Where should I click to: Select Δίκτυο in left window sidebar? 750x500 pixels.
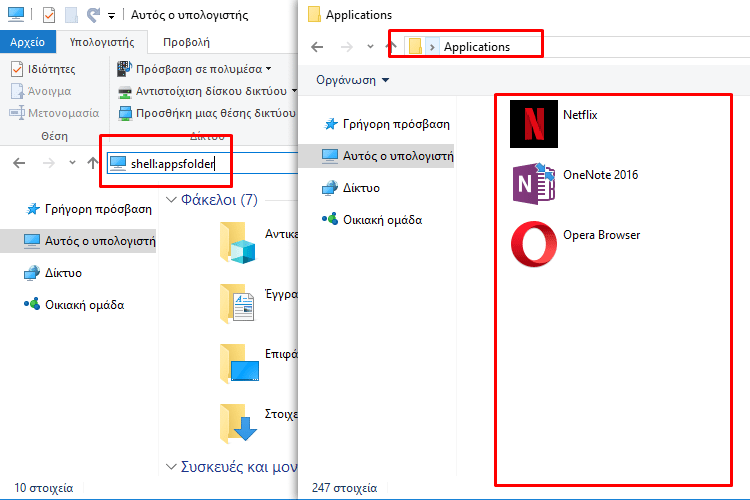[x=53, y=273]
